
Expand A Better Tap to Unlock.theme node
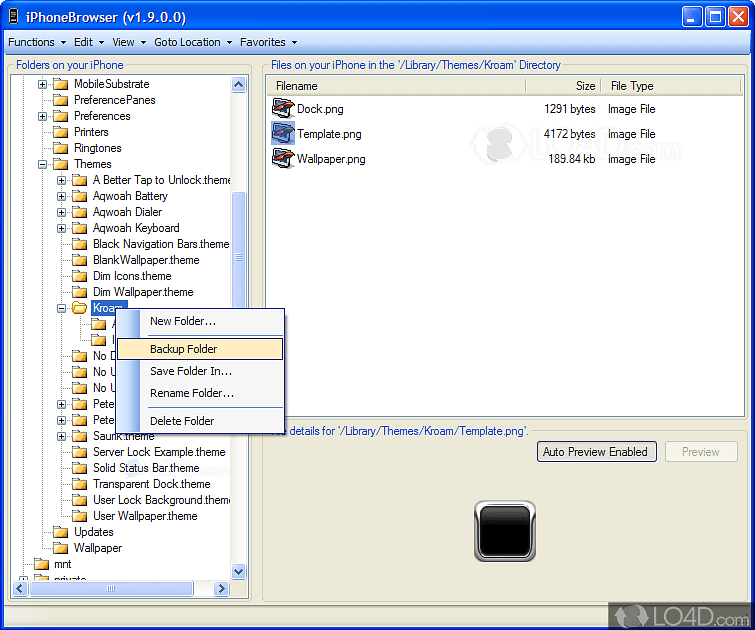pos(61,180)
